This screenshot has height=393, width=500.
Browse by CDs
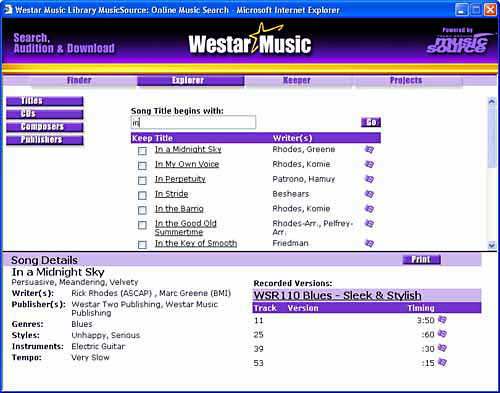45,114
